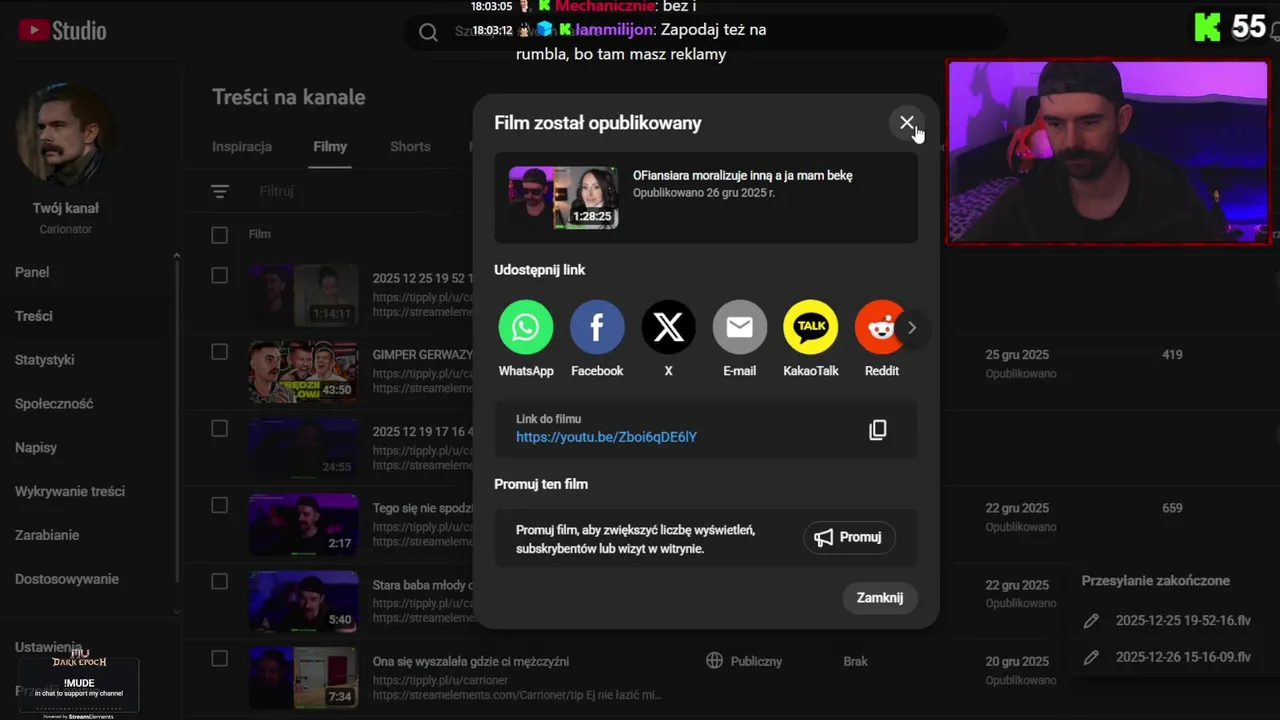1280x720 pixels.
Task: Switch to the Inspiracja tab
Action: pos(242,146)
